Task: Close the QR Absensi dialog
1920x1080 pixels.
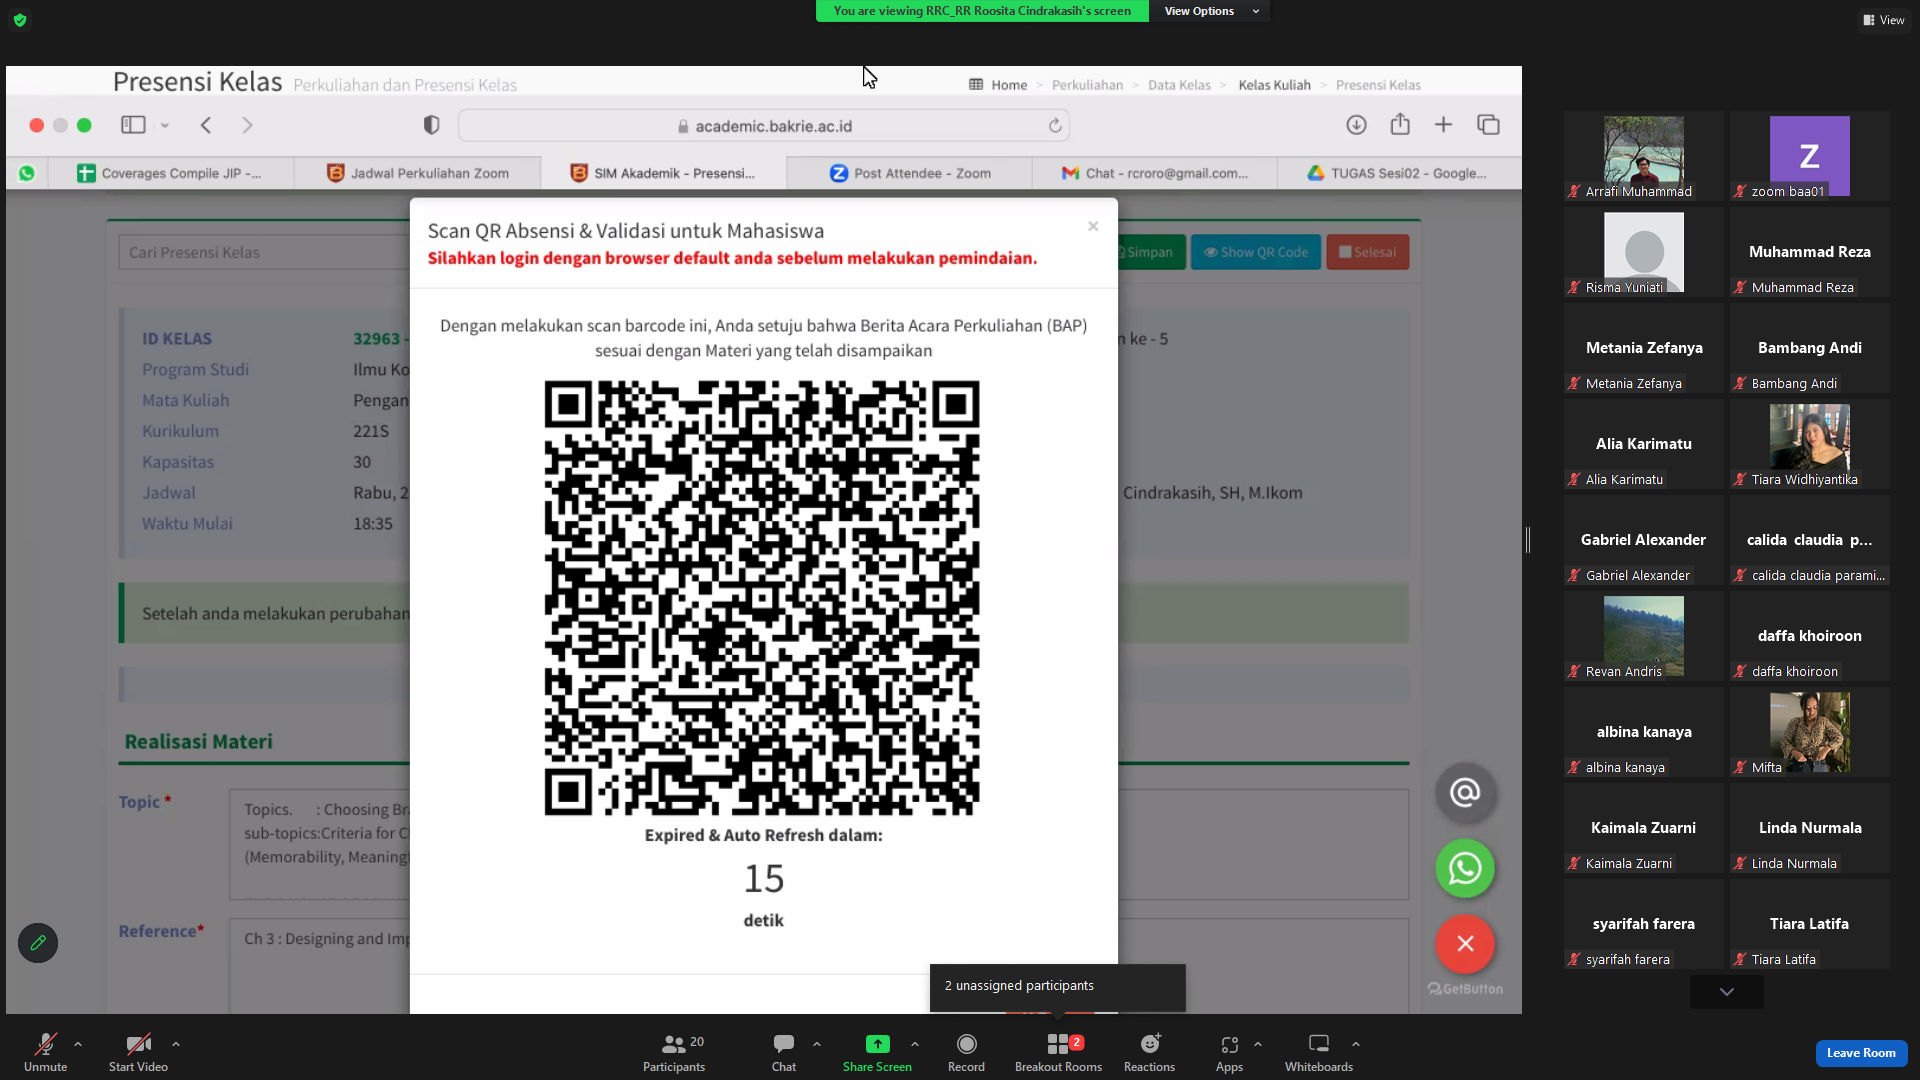Action: click(1093, 226)
